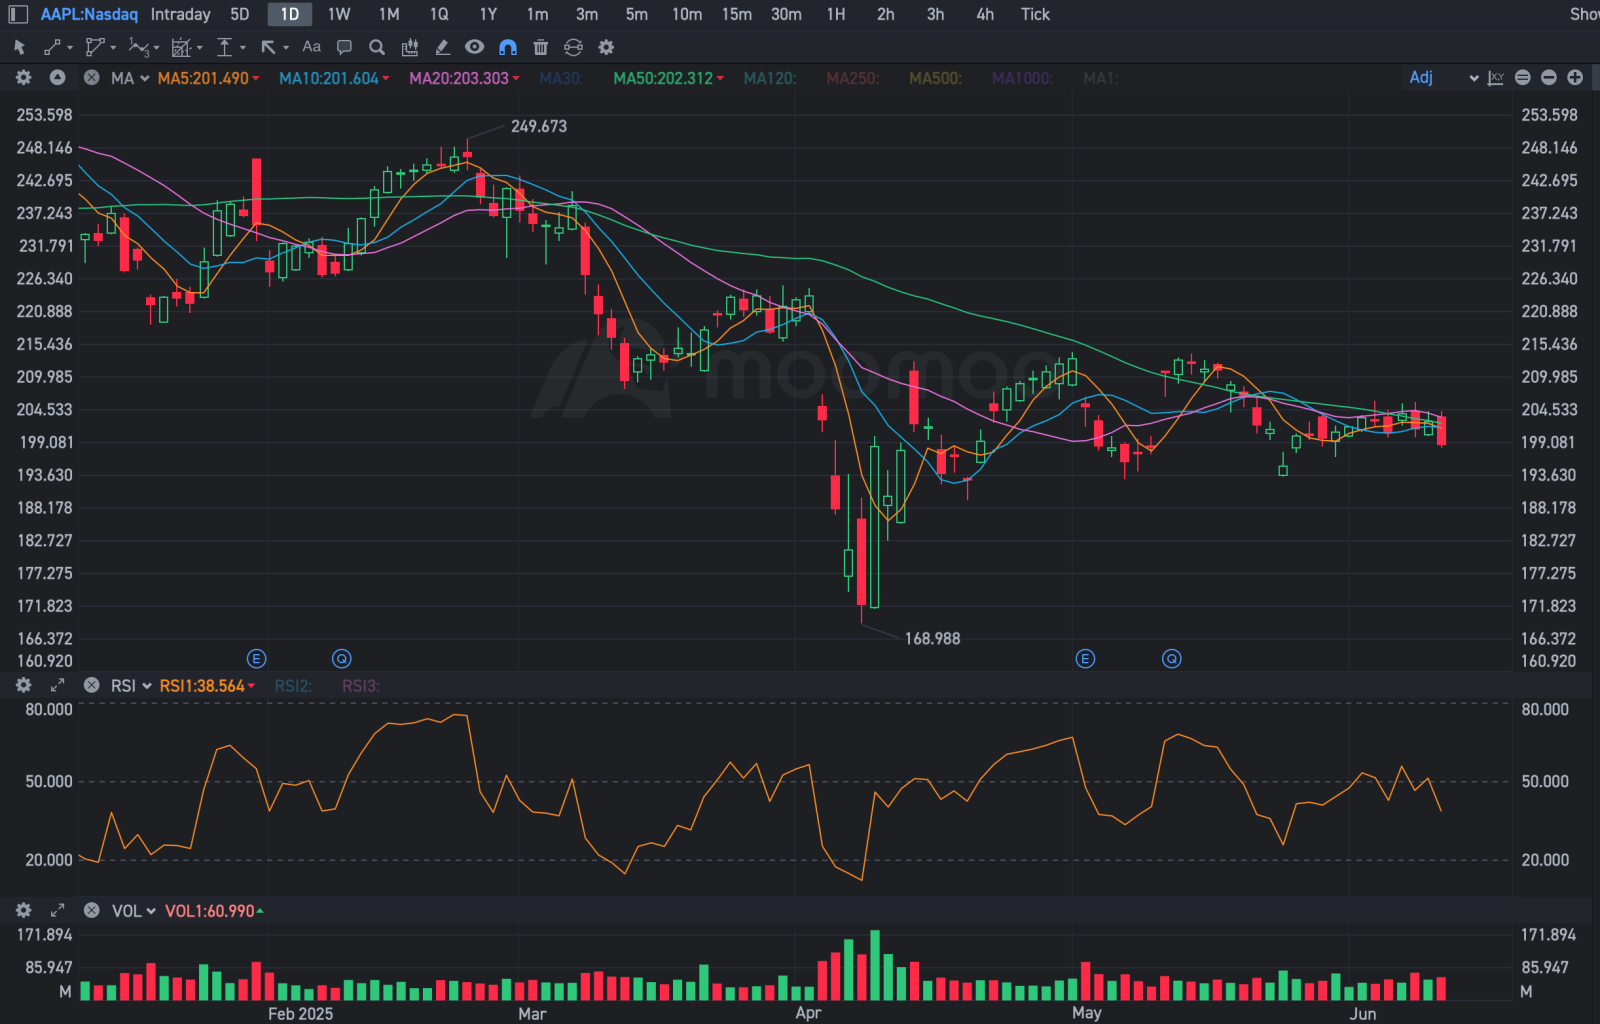This screenshot has width=1600, height=1024.
Task: Click the pencil brush drawing tool
Action: coord(442,47)
